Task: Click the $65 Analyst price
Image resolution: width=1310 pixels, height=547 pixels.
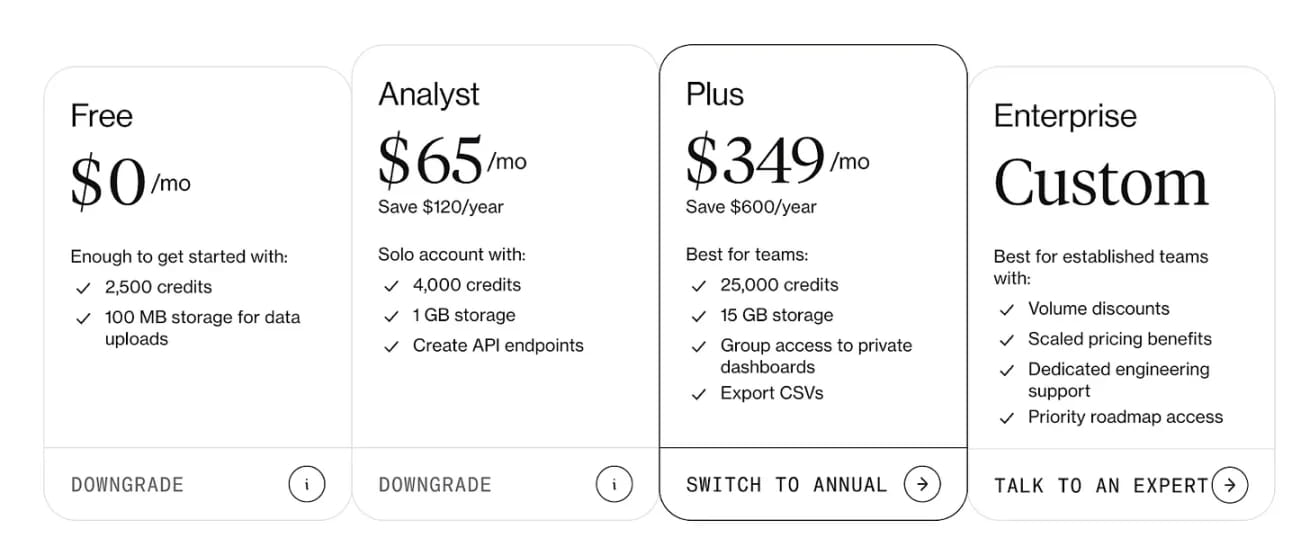Action: (x=432, y=161)
